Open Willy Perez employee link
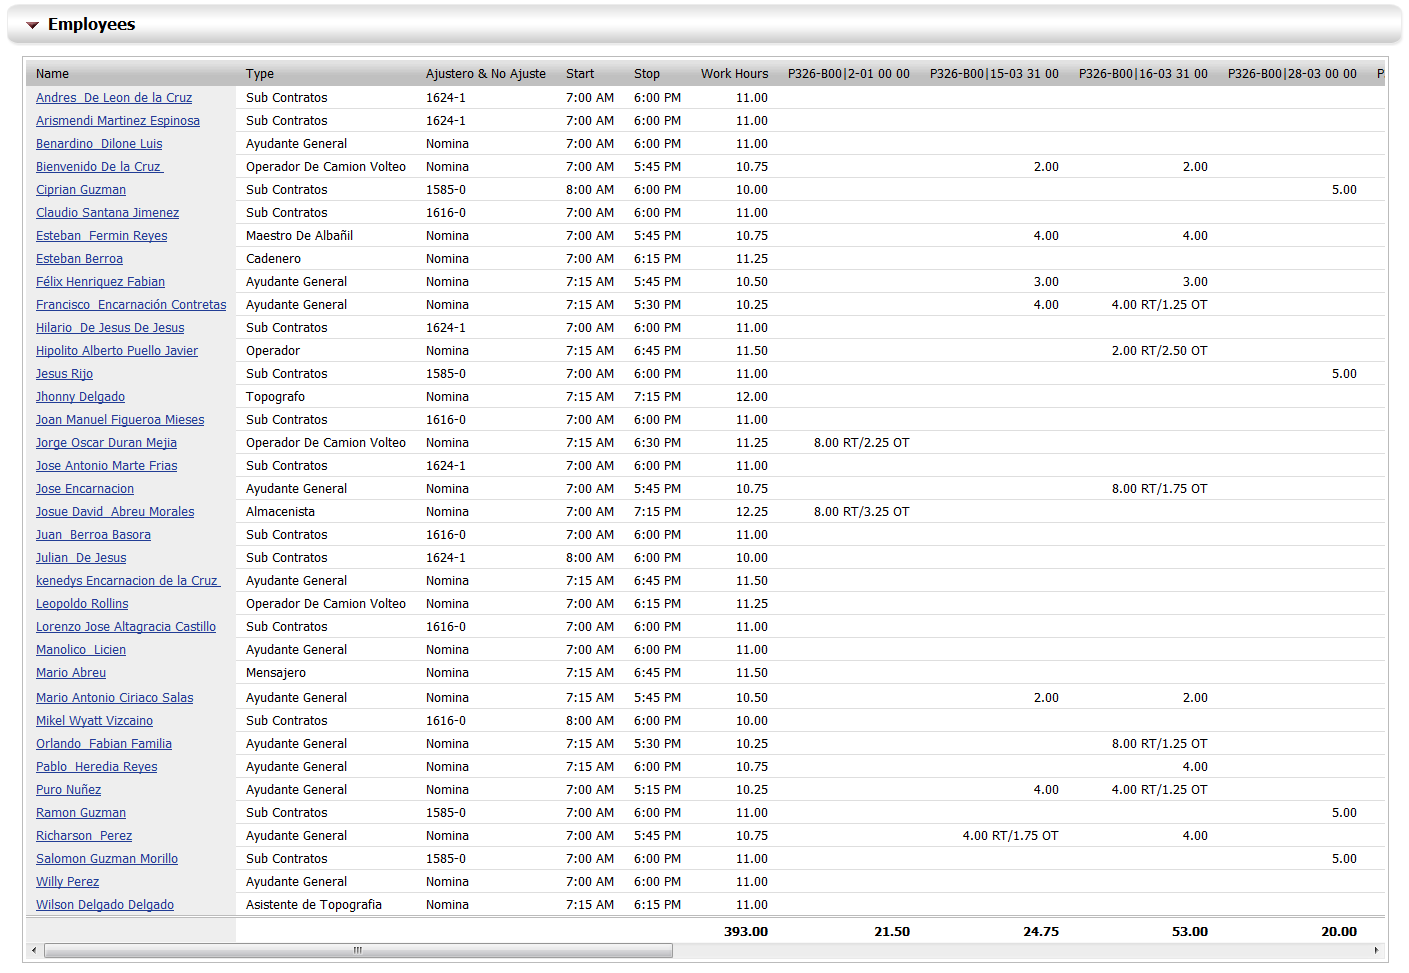This screenshot has height=973, width=1409. [x=68, y=882]
